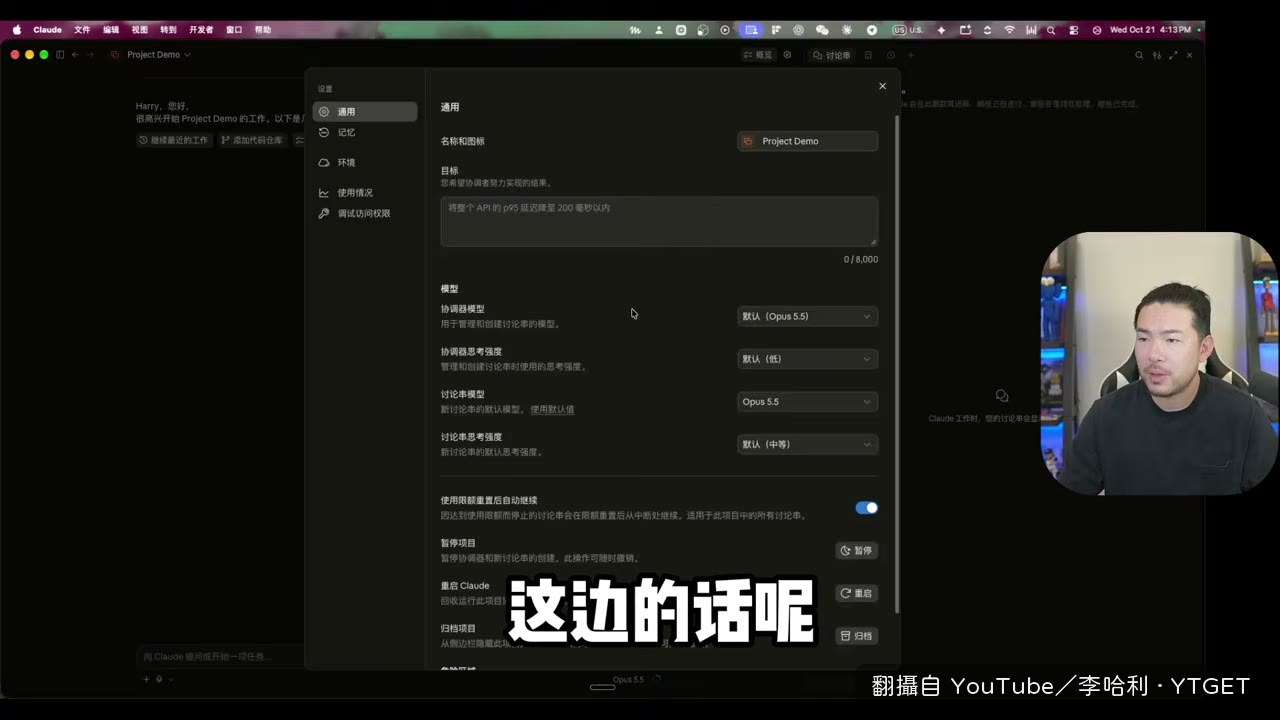The width and height of the screenshot is (1280, 720).
Task: Open the 视图 menu in the menu bar
Action: coord(140,30)
